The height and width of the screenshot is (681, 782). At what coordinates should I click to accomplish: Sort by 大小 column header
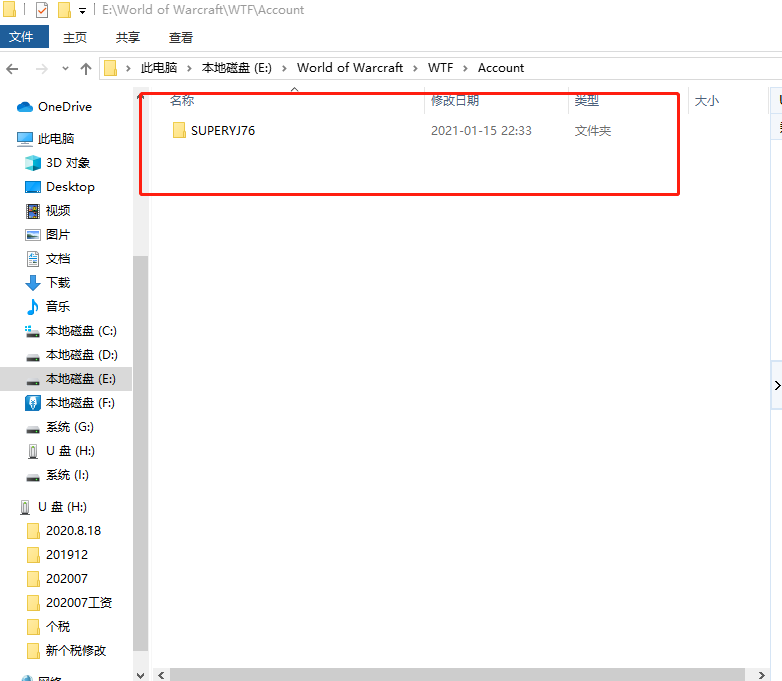click(x=707, y=101)
